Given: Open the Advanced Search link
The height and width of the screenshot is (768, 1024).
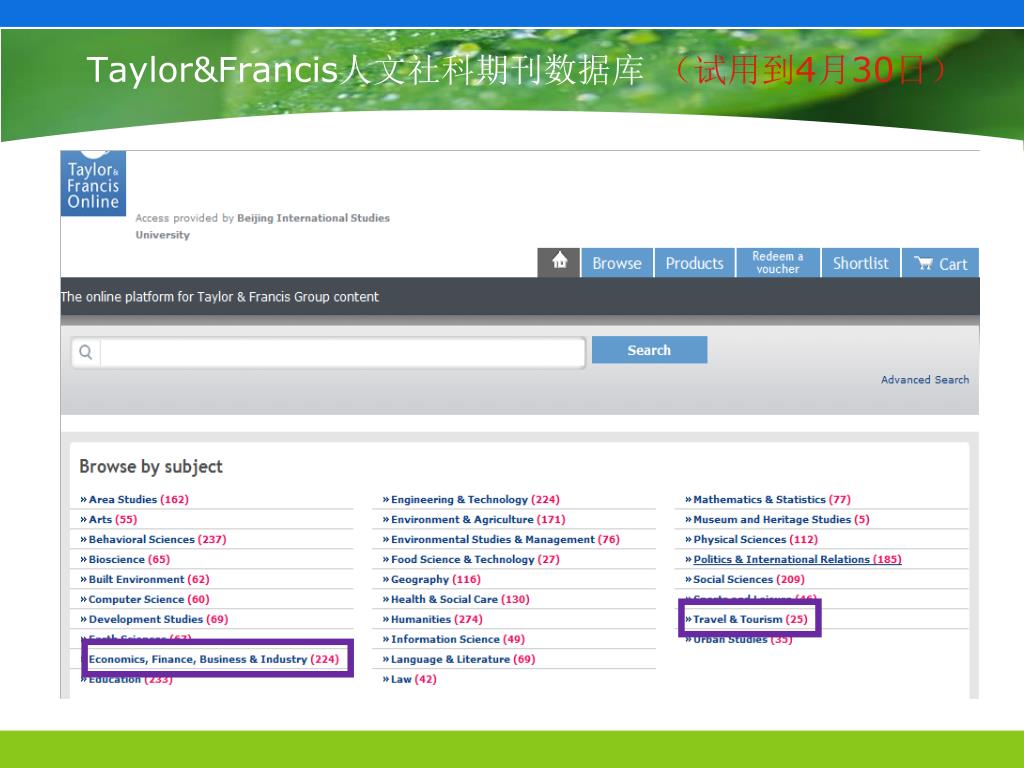Looking at the screenshot, I should [925, 379].
